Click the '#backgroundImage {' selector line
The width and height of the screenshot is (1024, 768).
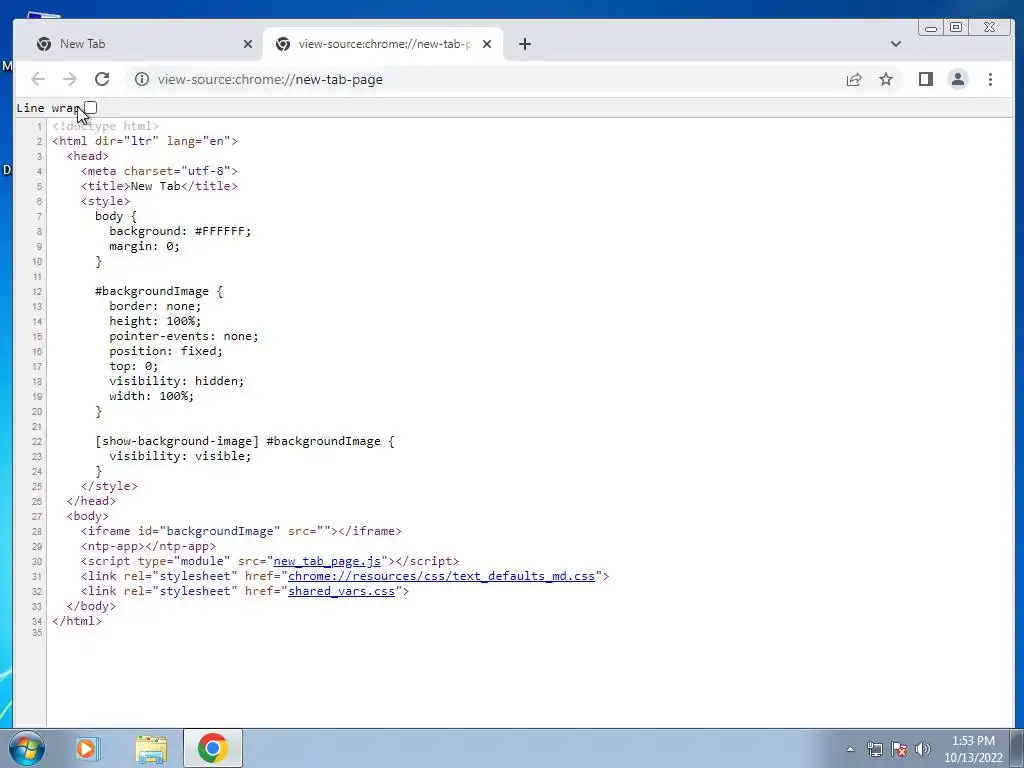click(159, 291)
